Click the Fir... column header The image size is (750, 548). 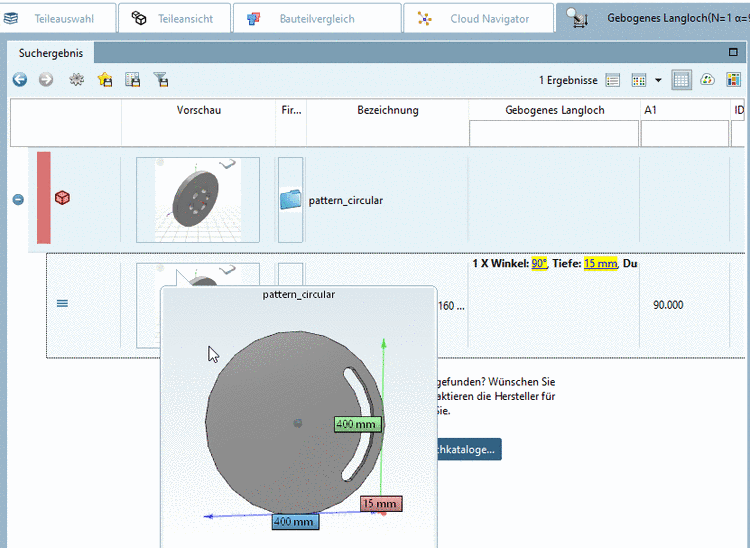(x=291, y=110)
